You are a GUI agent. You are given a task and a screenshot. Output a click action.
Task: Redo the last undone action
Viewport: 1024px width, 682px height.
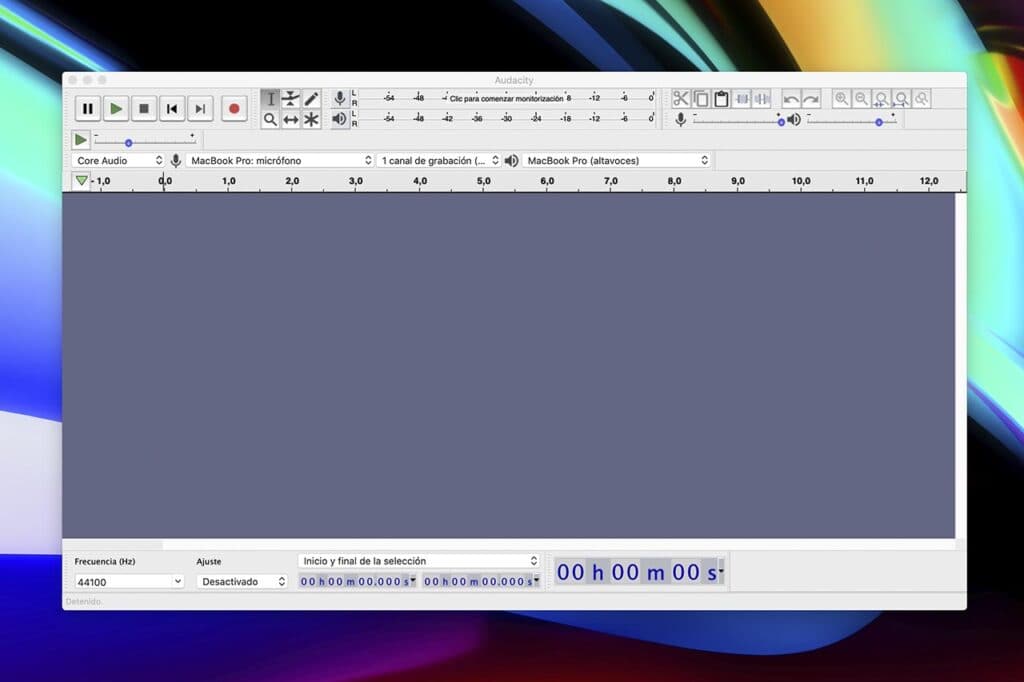pyautogui.click(x=811, y=99)
